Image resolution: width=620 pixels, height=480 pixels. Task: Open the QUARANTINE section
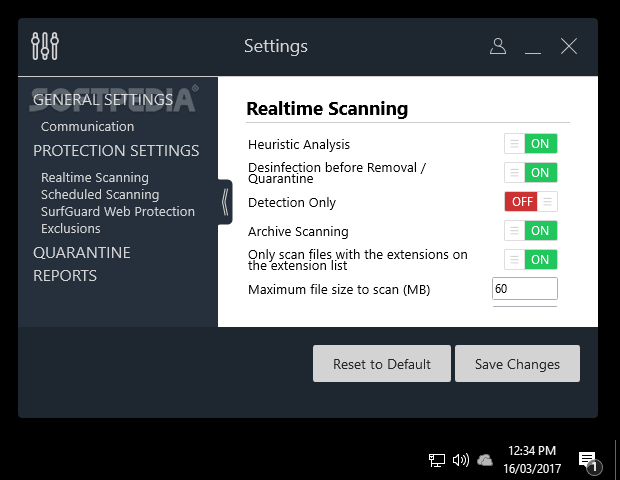point(82,253)
